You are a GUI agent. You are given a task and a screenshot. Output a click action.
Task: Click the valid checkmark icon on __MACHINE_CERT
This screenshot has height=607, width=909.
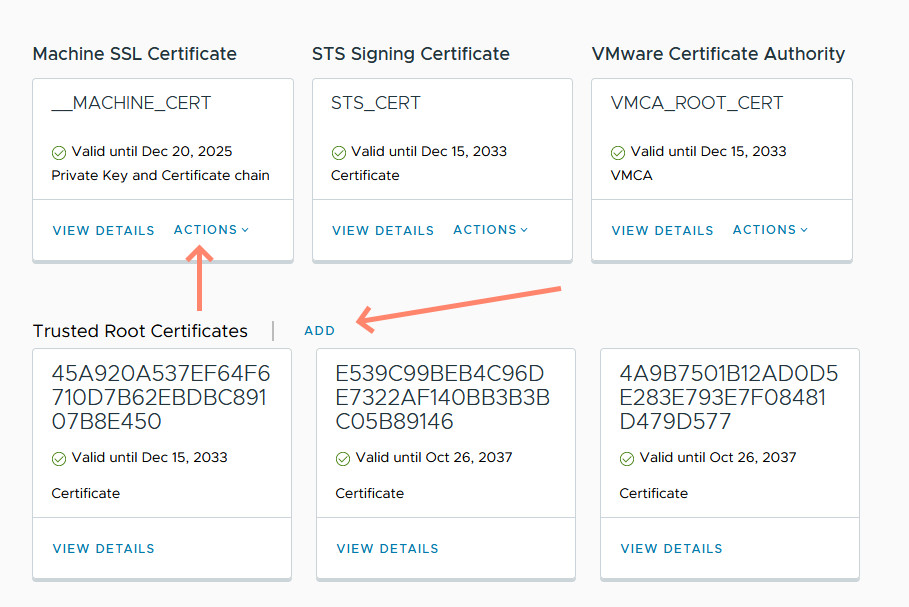[59, 153]
